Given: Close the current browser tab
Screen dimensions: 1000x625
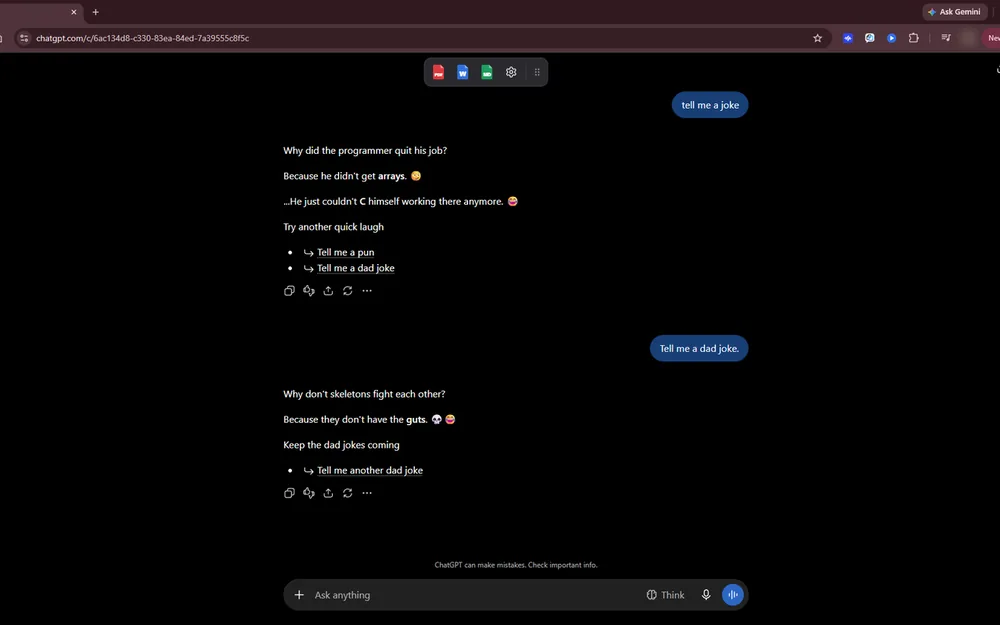Looking at the screenshot, I should tap(74, 11).
